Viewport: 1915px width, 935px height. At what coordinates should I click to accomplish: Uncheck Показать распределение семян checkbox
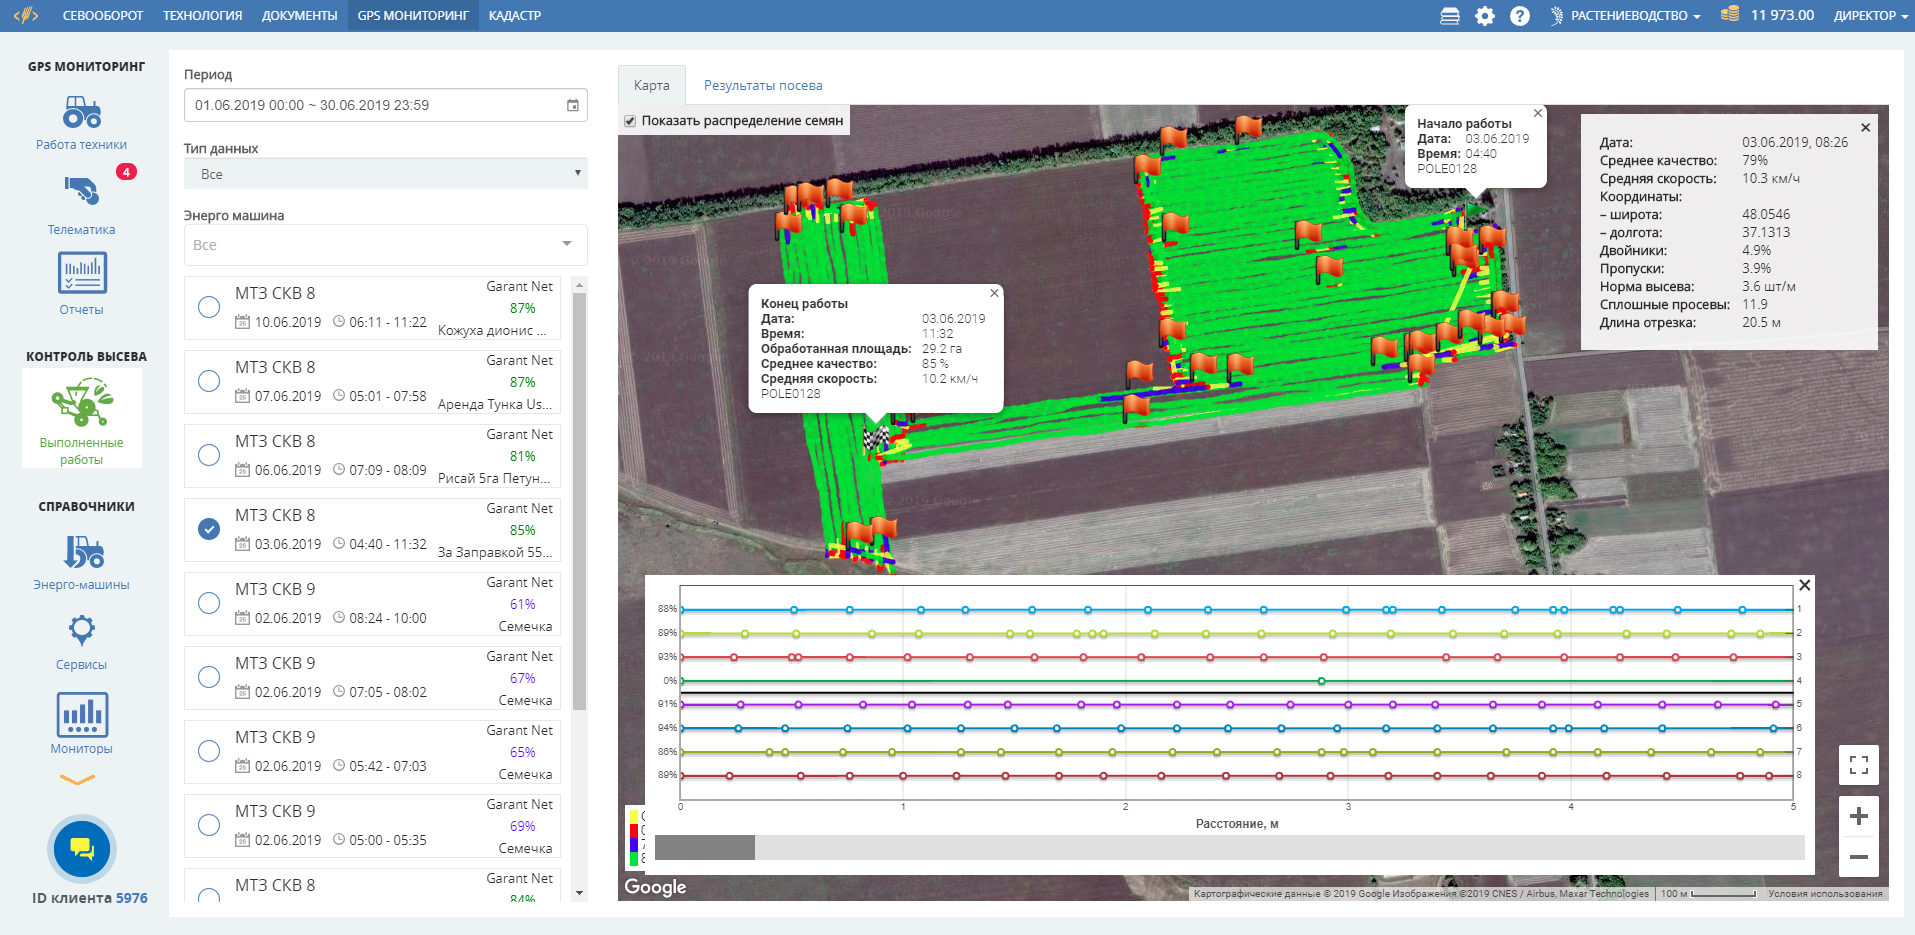pyautogui.click(x=630, y=121)
